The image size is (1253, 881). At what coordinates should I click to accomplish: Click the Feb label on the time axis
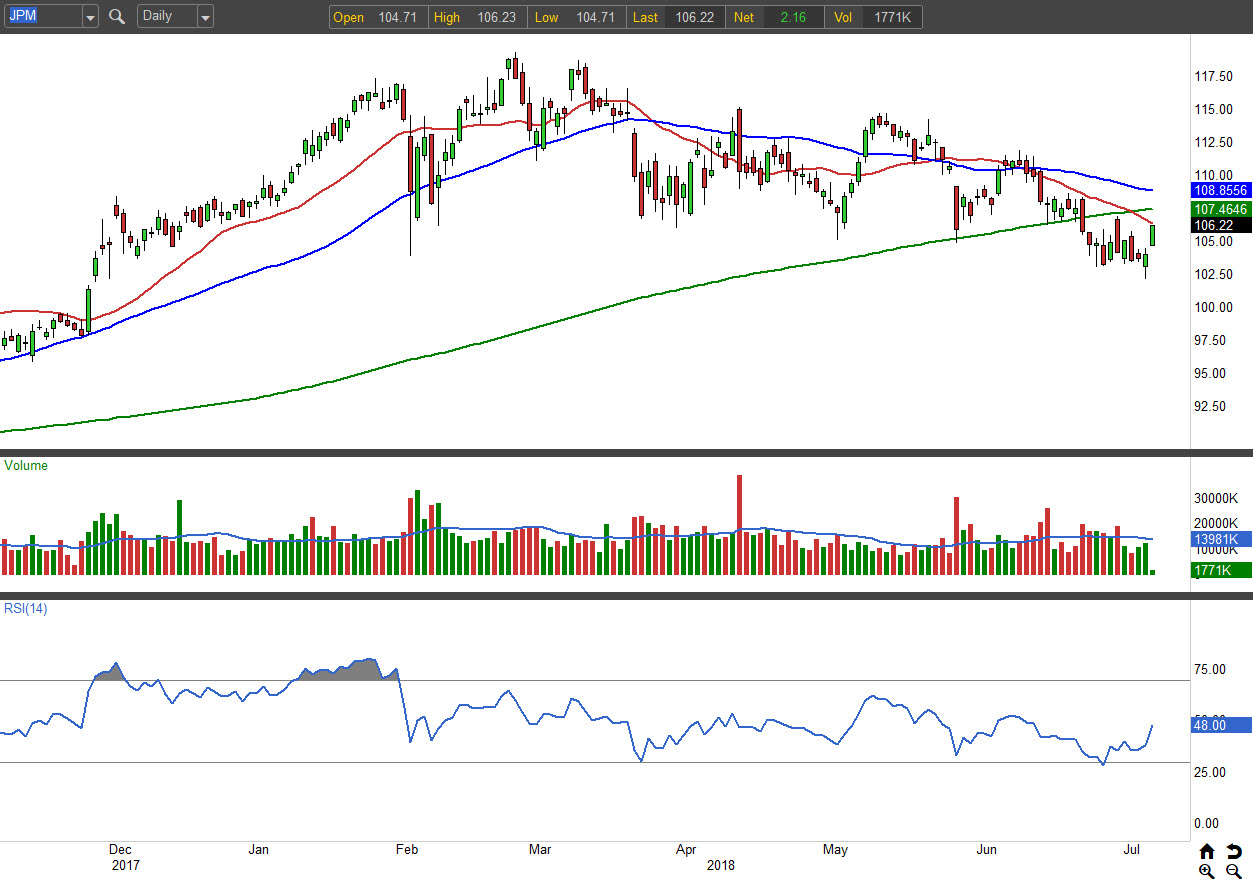(406, 850)
